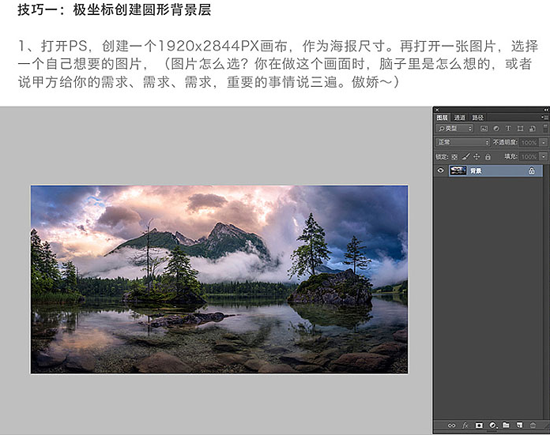This screenshot has width=550, height=435.
Task: Open the fx layer style menu
Action: pyautogui.click(x=465, y=425)
